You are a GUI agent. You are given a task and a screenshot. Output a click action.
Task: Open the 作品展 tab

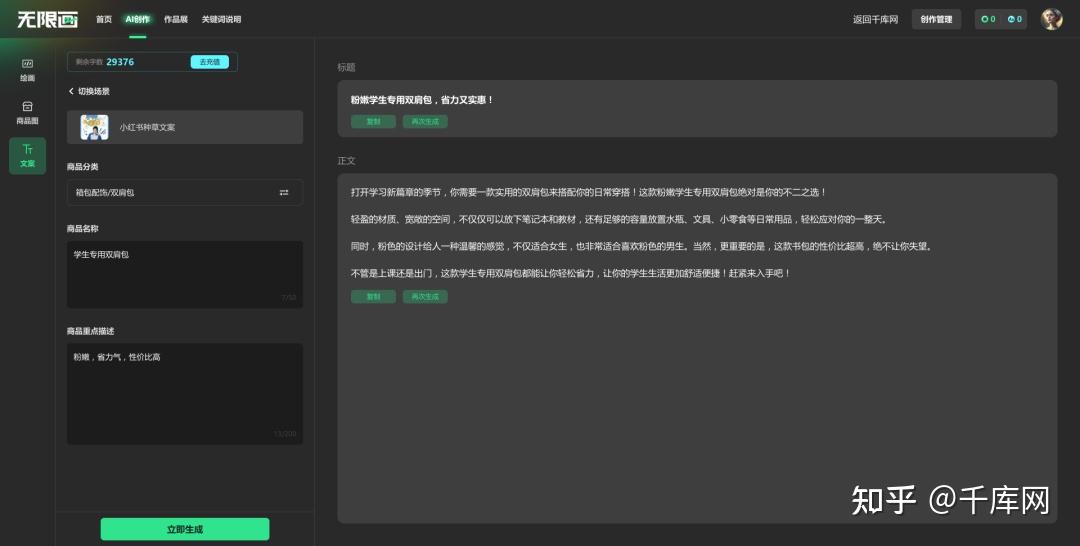click(176, 19)
